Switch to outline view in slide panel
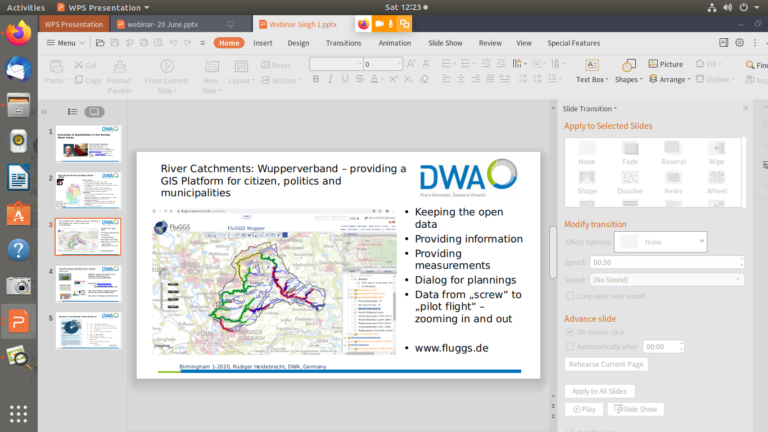Screen dimensions: 768x432 click(72, 111)
